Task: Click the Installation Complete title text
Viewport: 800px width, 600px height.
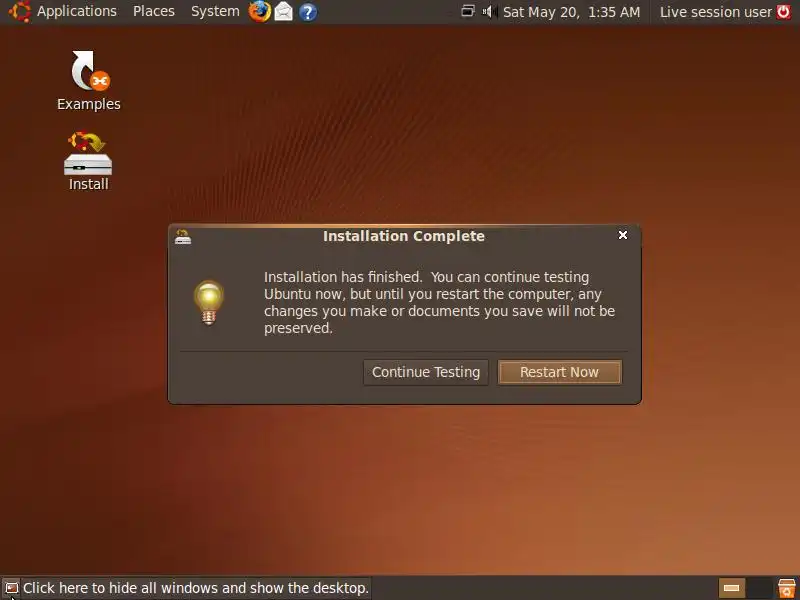Action: coord(404,236)
